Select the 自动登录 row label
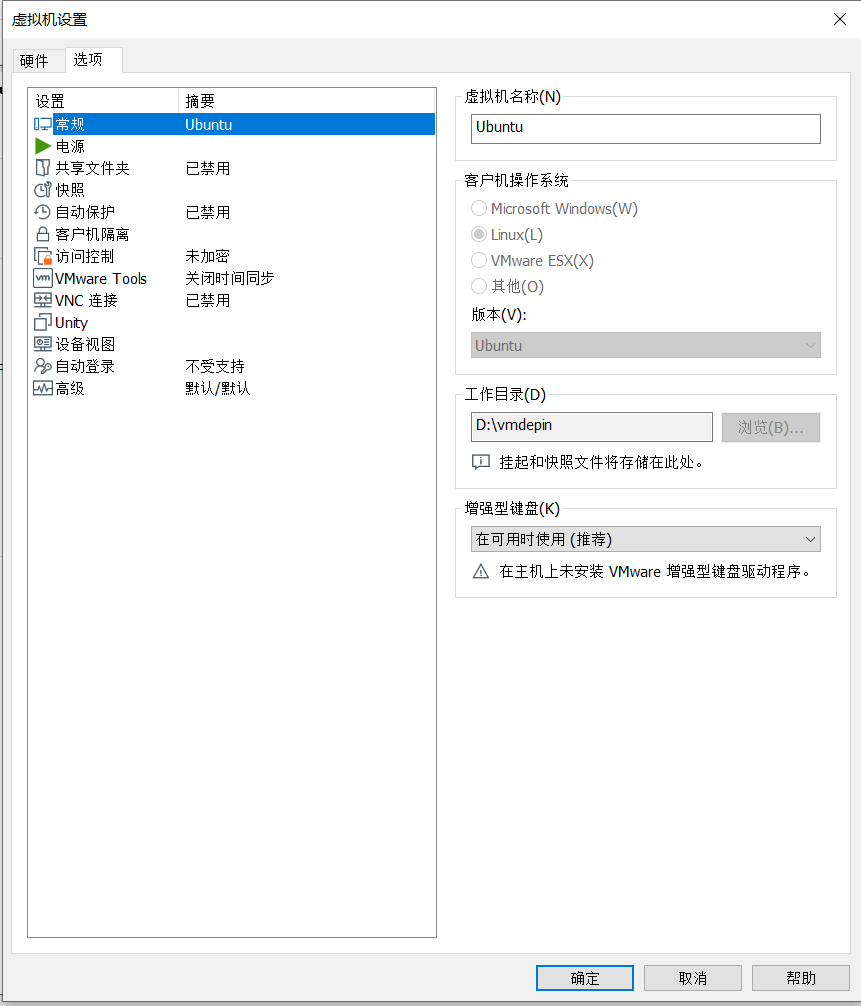Viewport: 861px width, 1006px height. click(x=85, y=366)
